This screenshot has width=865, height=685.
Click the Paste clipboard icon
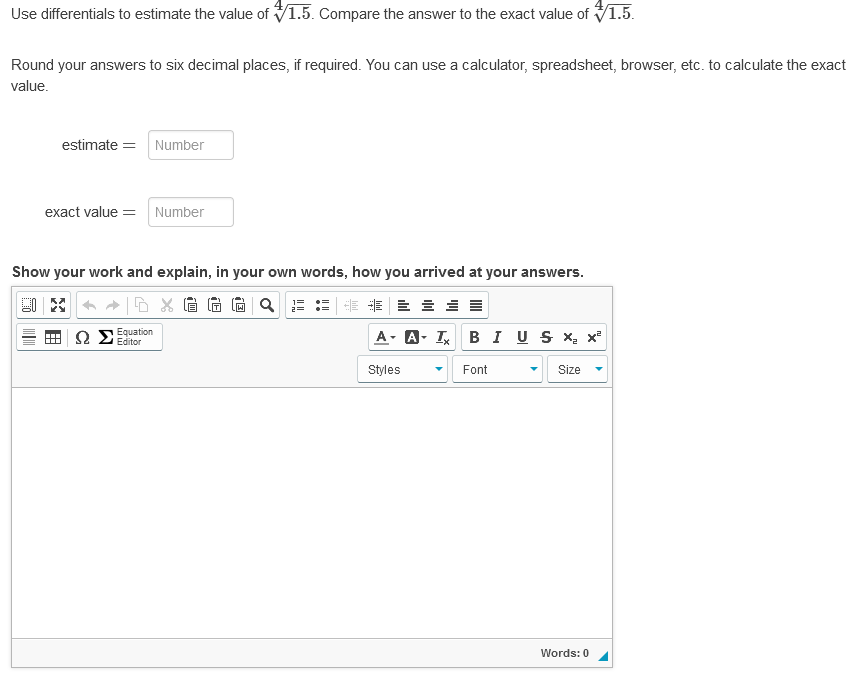[190, 305]
